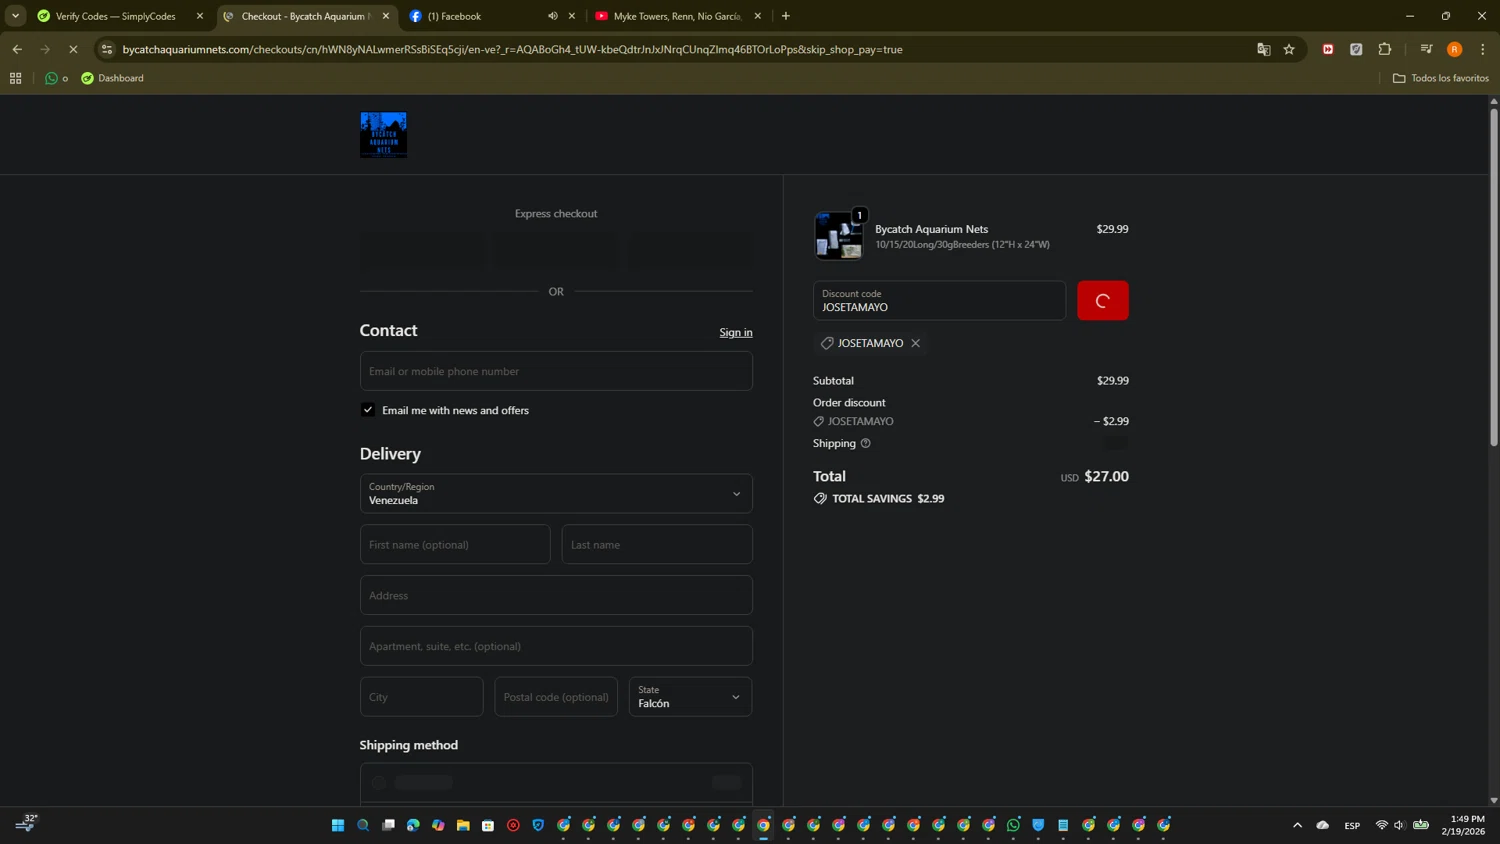Screen dimensions: 1500x844
Task: Open the media control music icon
Action: click(1426, 49)
